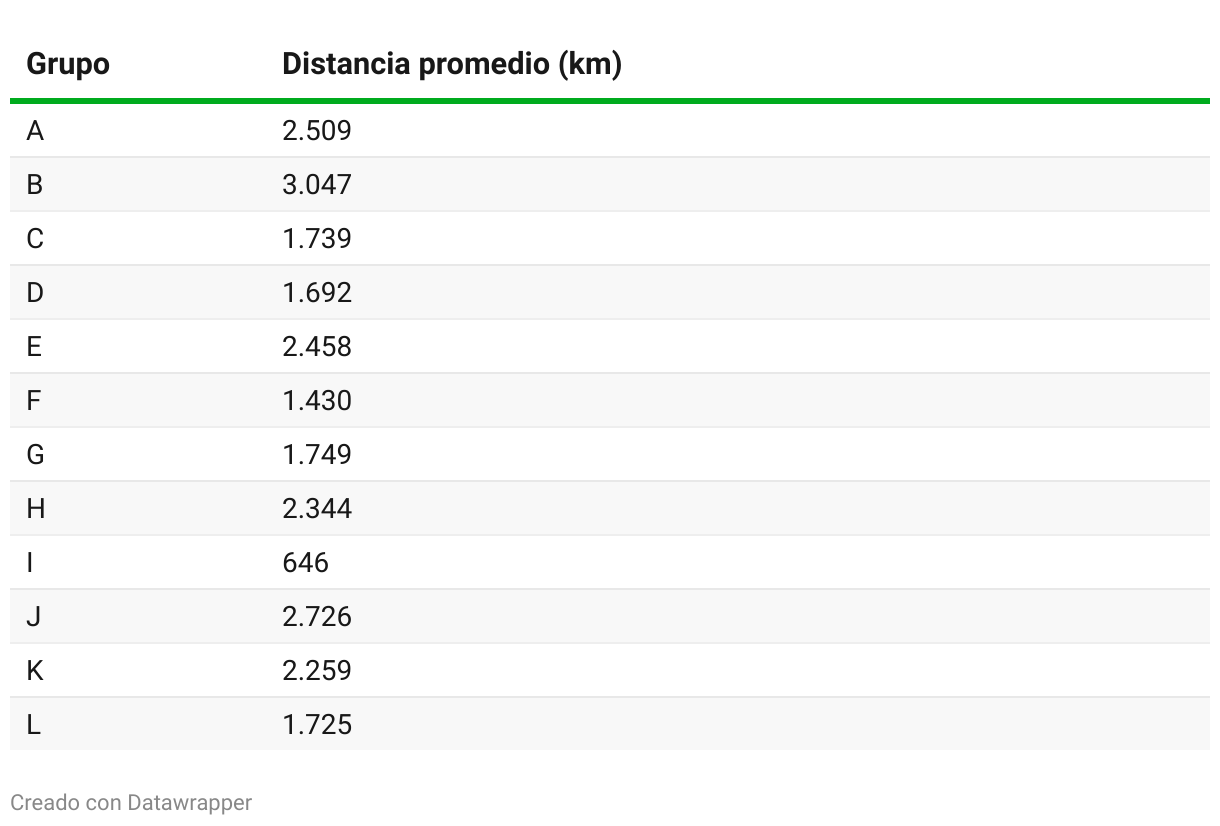The width and height of the screenshot is (1220, 826).
Task: Click the value 2.259 in row K
Action: click(x=317, y=671)
